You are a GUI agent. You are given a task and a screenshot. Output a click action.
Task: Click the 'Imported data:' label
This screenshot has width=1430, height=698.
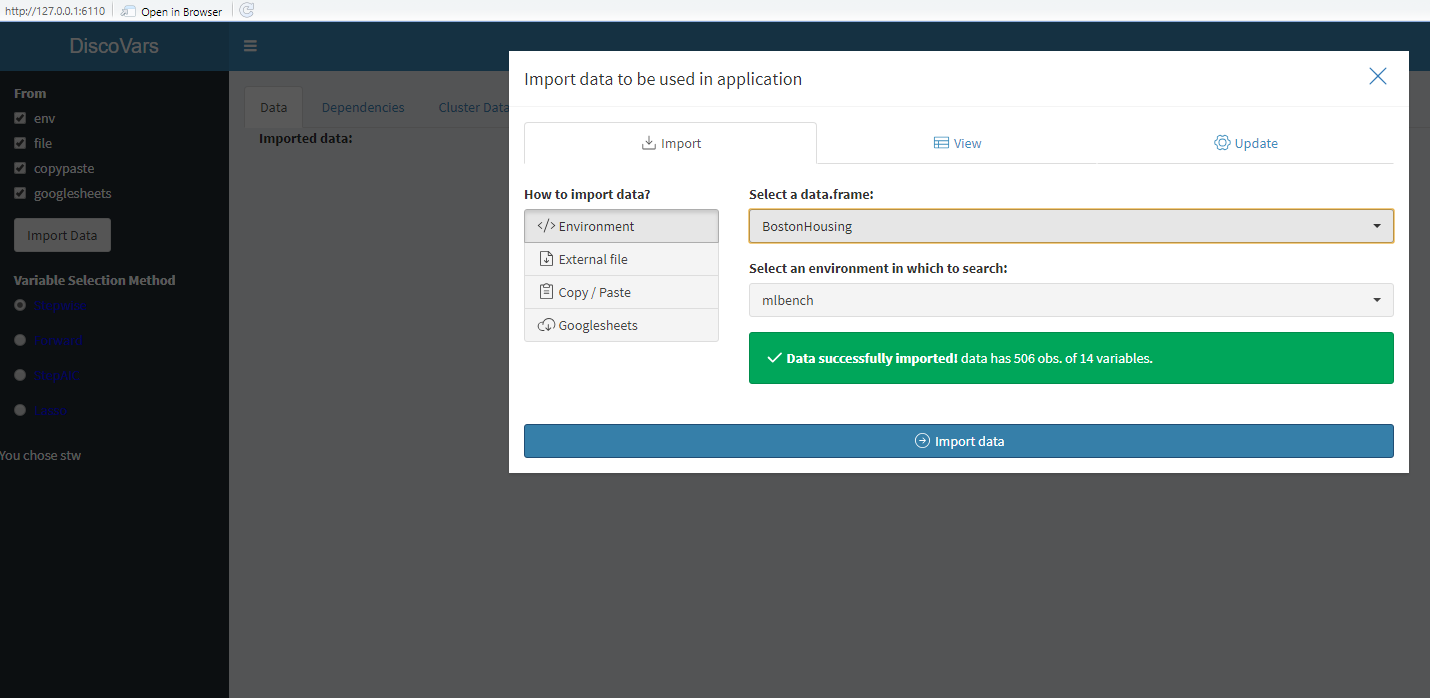click(306, 138)
